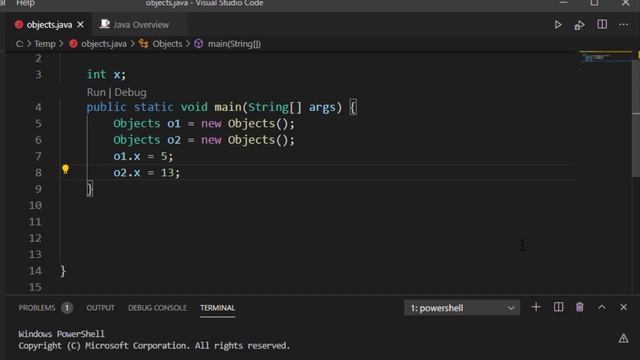The height and width of the screenshot is (360, 640).
Task: Split the editor to the right
Action: pyautogui.click(x=602, y=24)
